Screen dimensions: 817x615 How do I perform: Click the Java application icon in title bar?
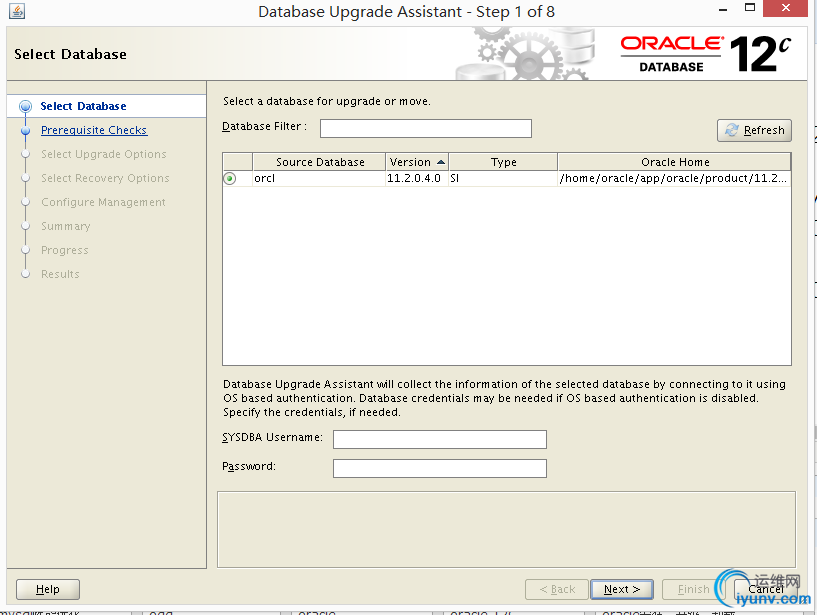[17, 11]
